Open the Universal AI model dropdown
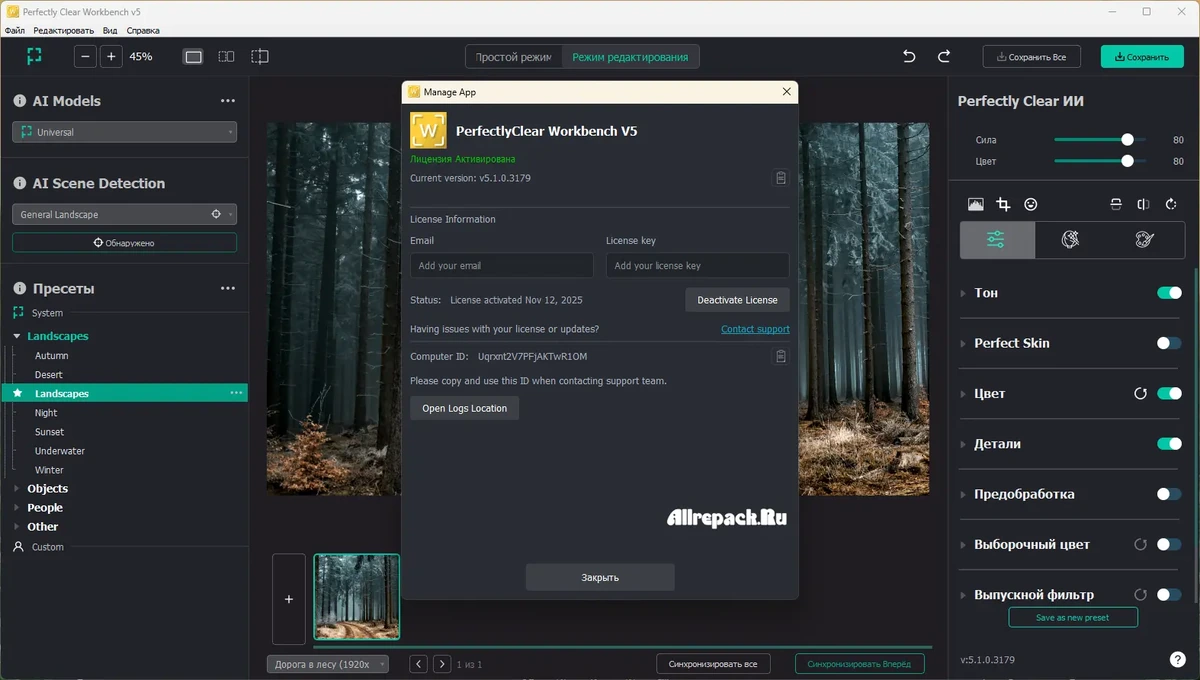The width and height of the screenshot is (1200, 680). (x=124, y=132)
